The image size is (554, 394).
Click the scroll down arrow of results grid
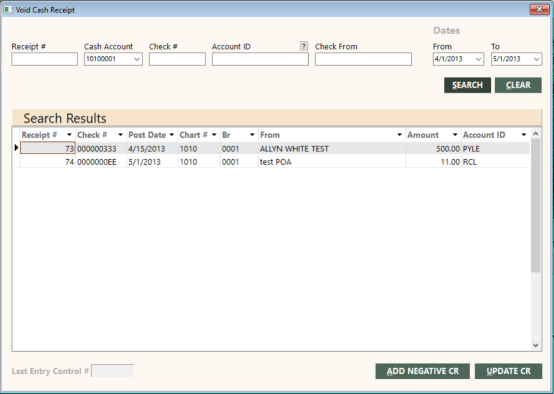536,345
